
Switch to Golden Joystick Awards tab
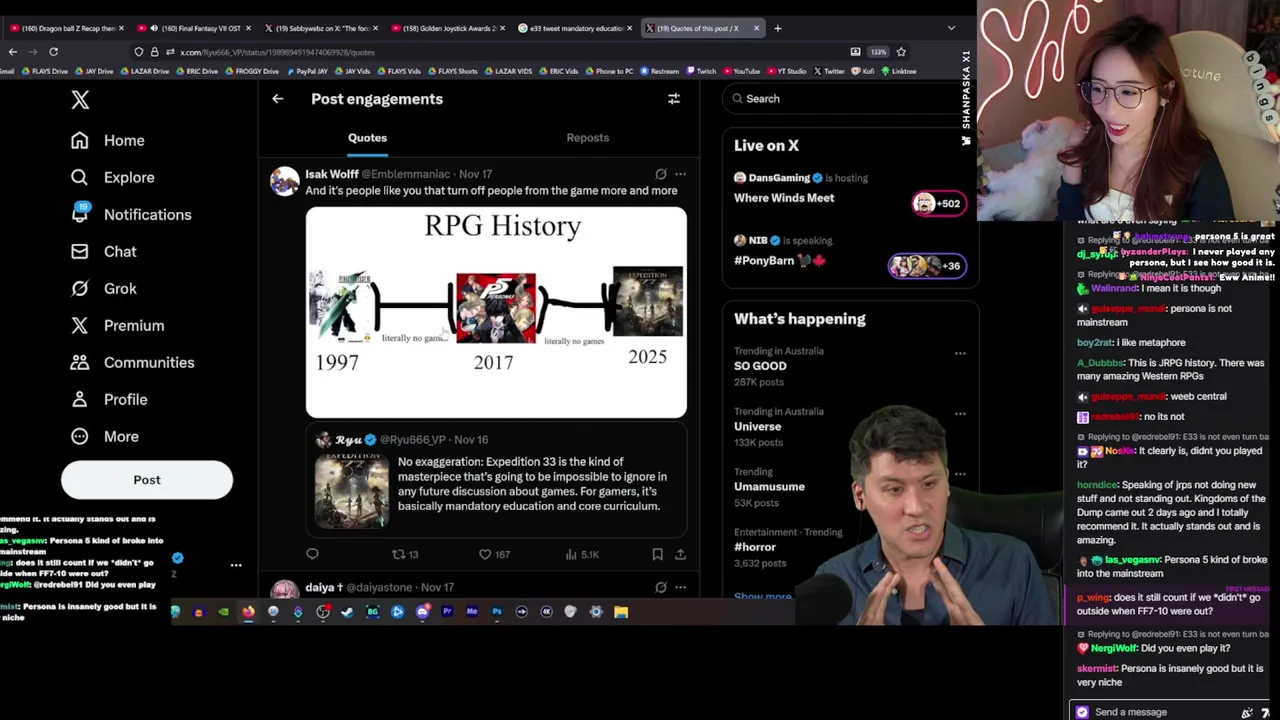446,28
